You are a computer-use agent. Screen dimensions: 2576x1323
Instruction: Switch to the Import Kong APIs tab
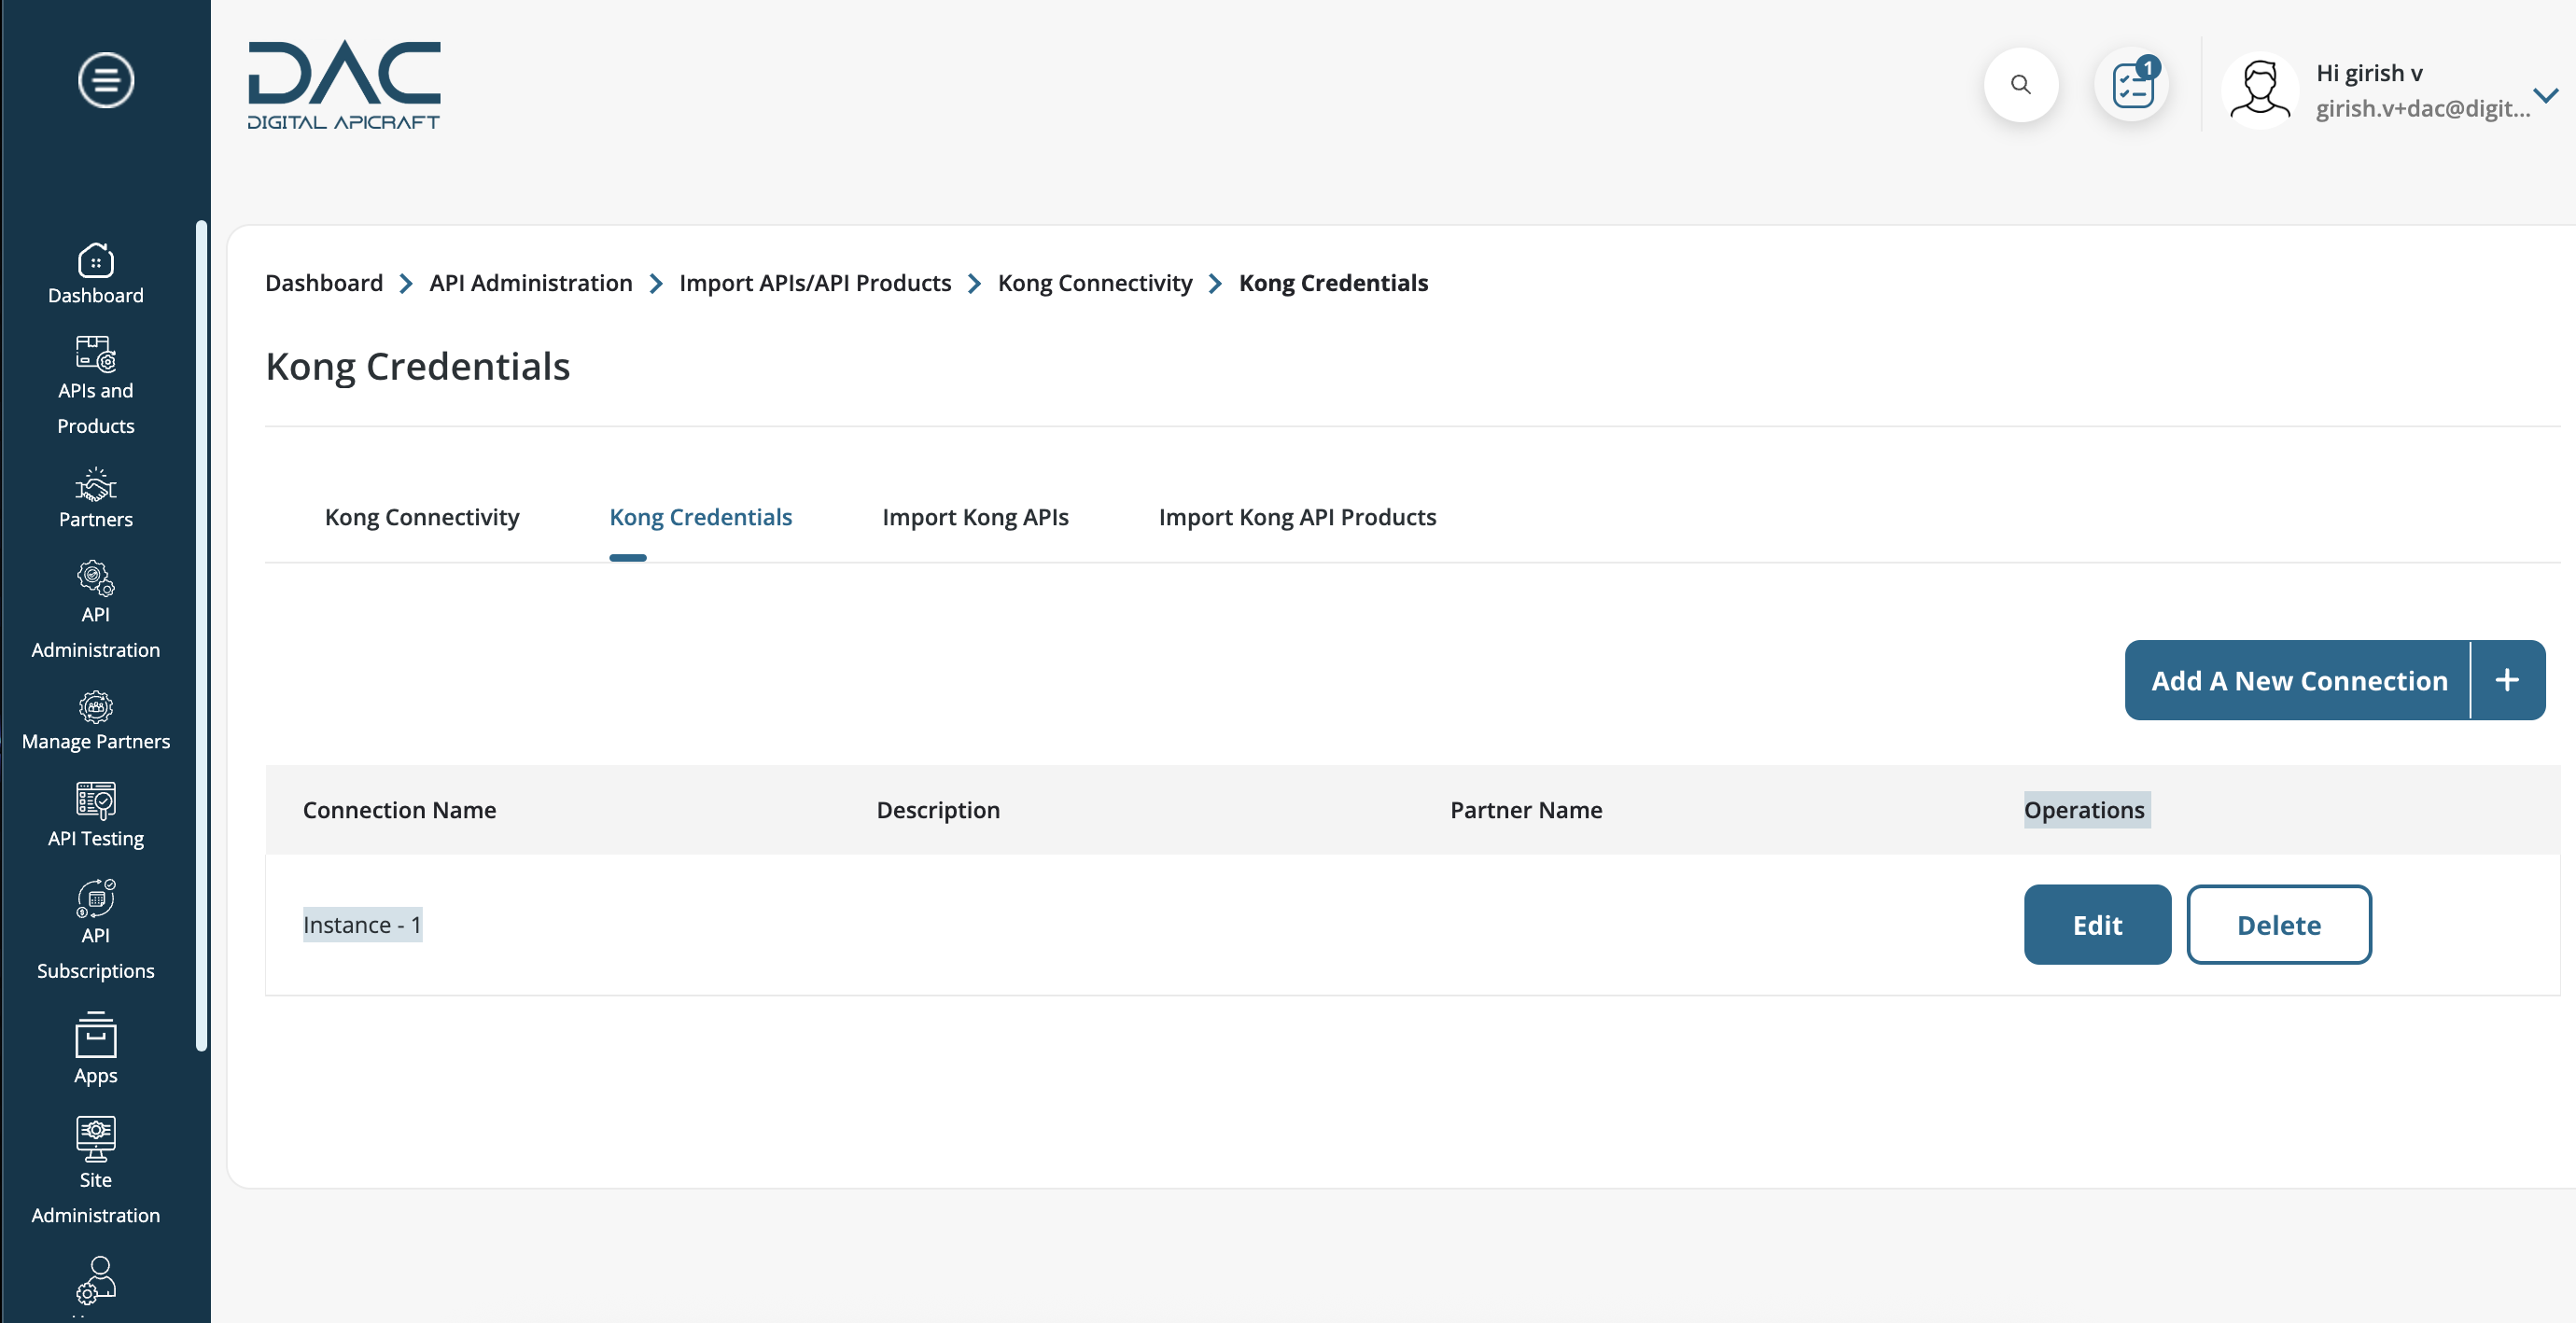pyautogui.click(x=975, y=517)
